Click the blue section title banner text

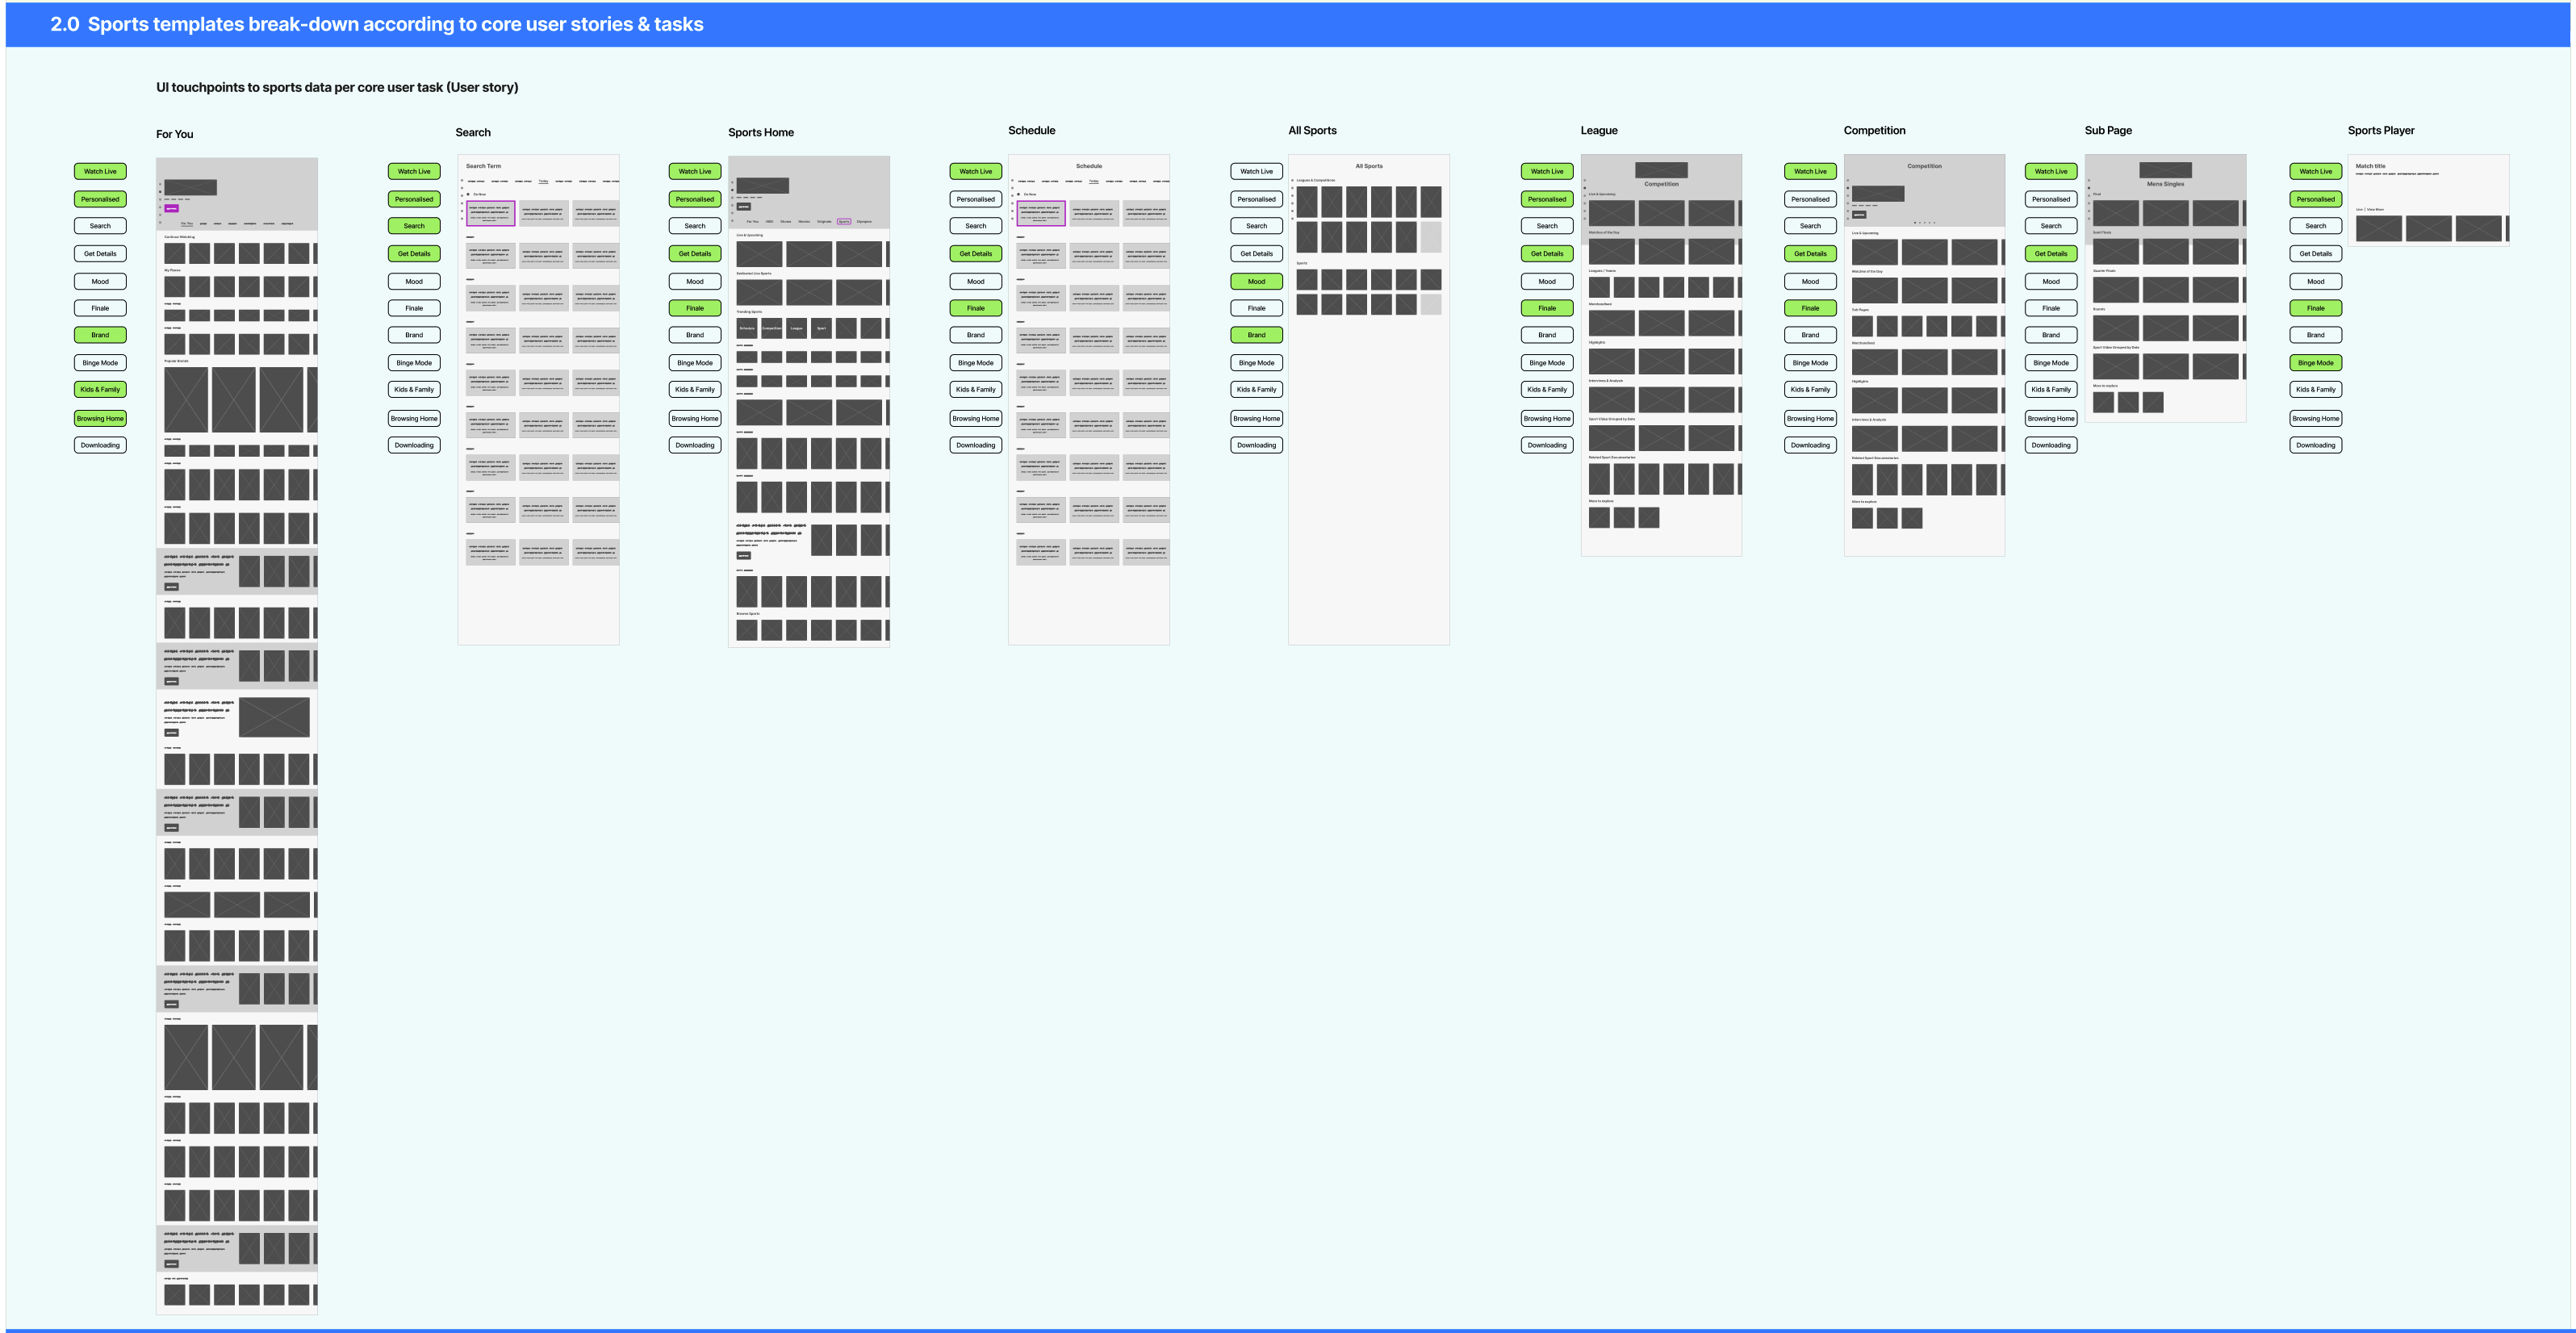(377, 24)
